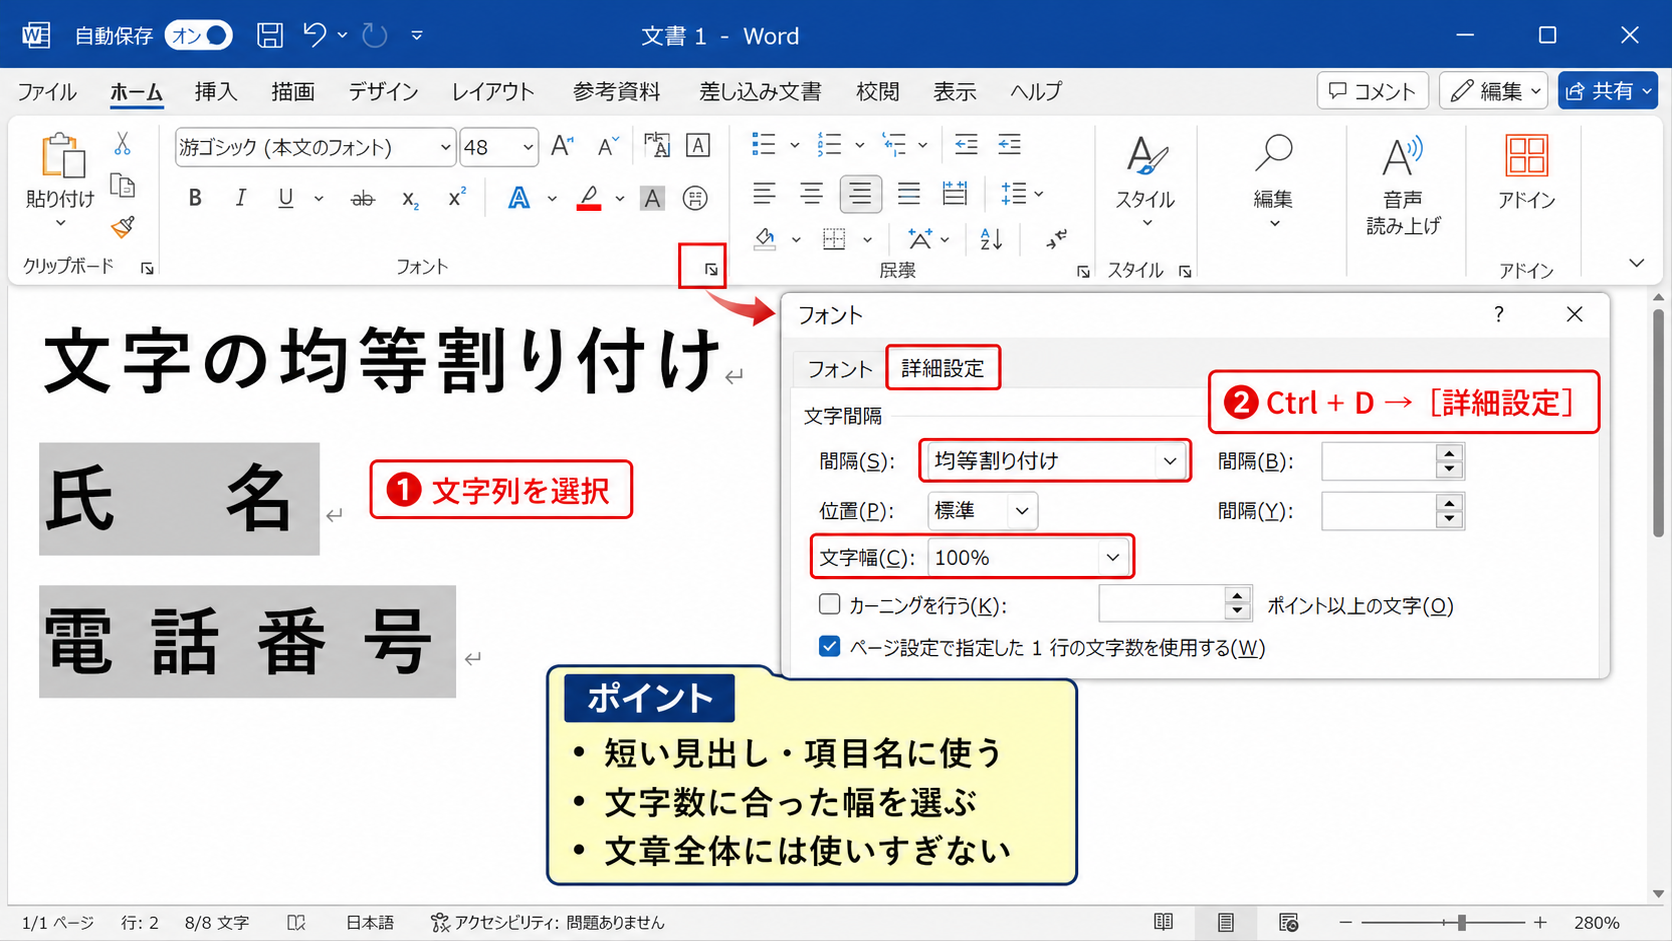Open the font color red swatch
The width and height of the screenshot is (1672, 941).
[x=589, y=198]
